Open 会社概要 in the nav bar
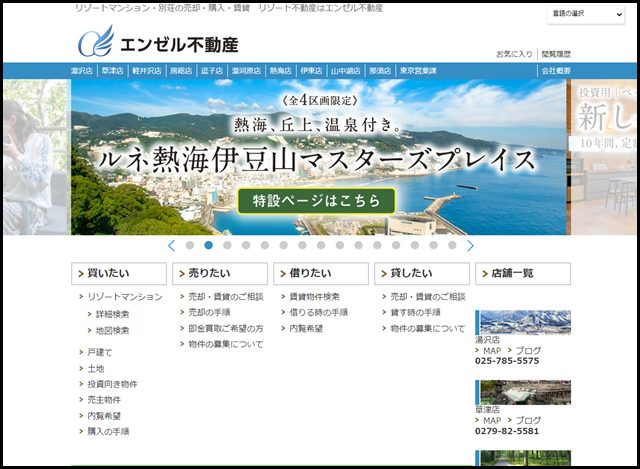Viewport: 640px width, 469px height. 556,71
